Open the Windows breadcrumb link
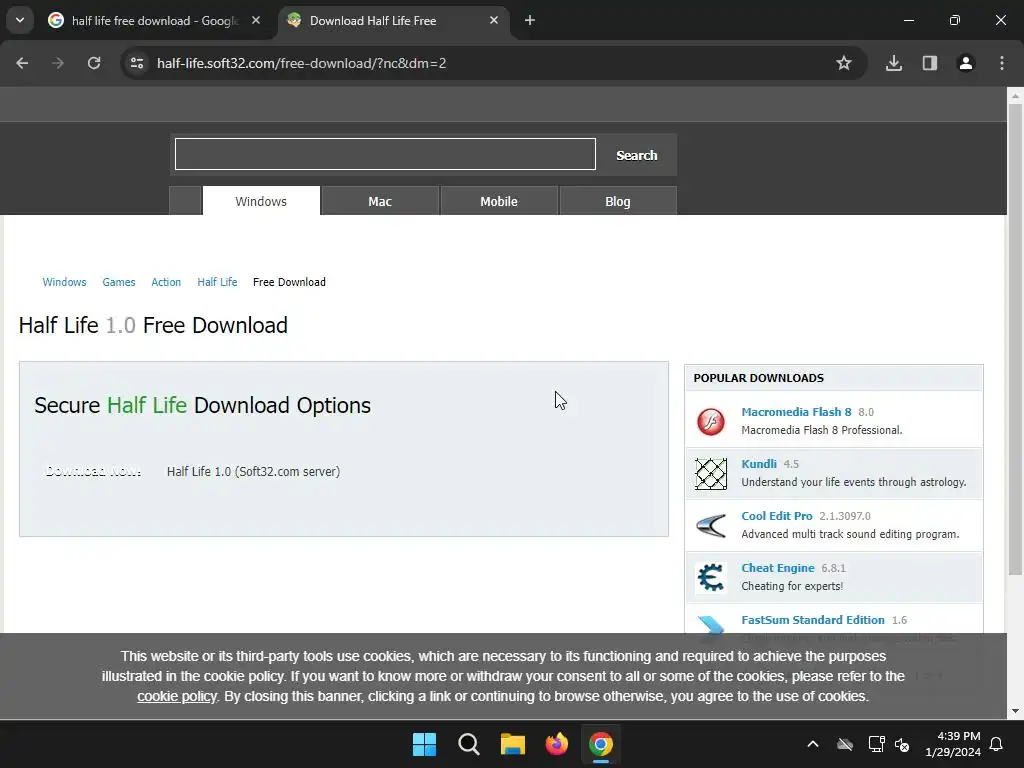Screen dimensions: 1024x768 point(64,282)
